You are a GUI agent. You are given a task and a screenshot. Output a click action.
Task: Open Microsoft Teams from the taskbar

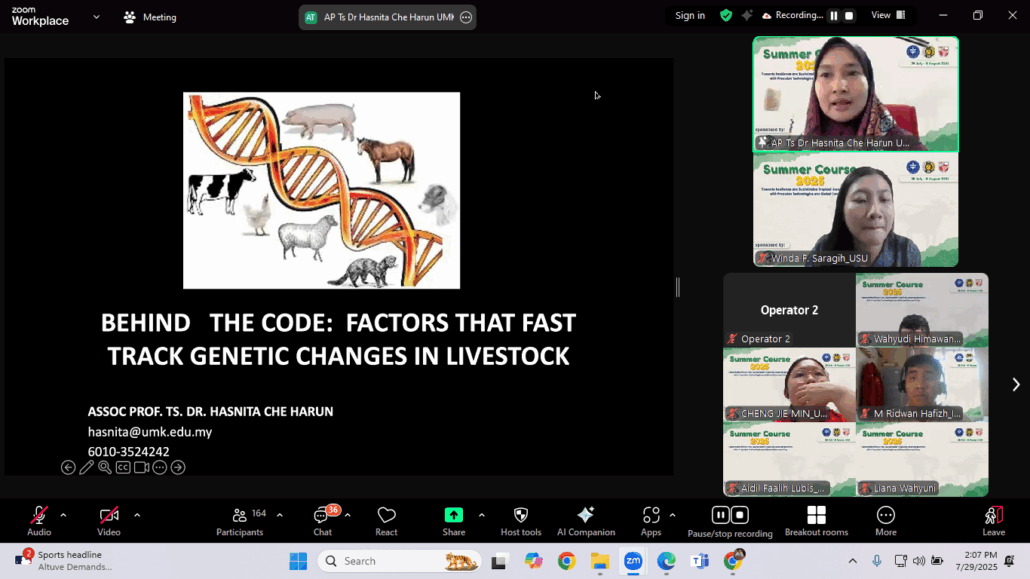point(699,561)
